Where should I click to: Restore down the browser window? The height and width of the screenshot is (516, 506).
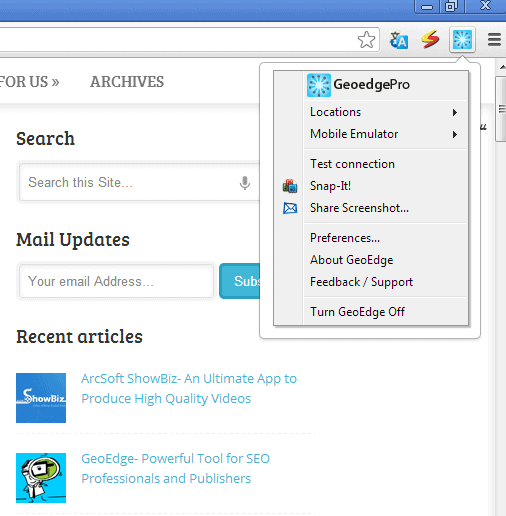[451, 6]
